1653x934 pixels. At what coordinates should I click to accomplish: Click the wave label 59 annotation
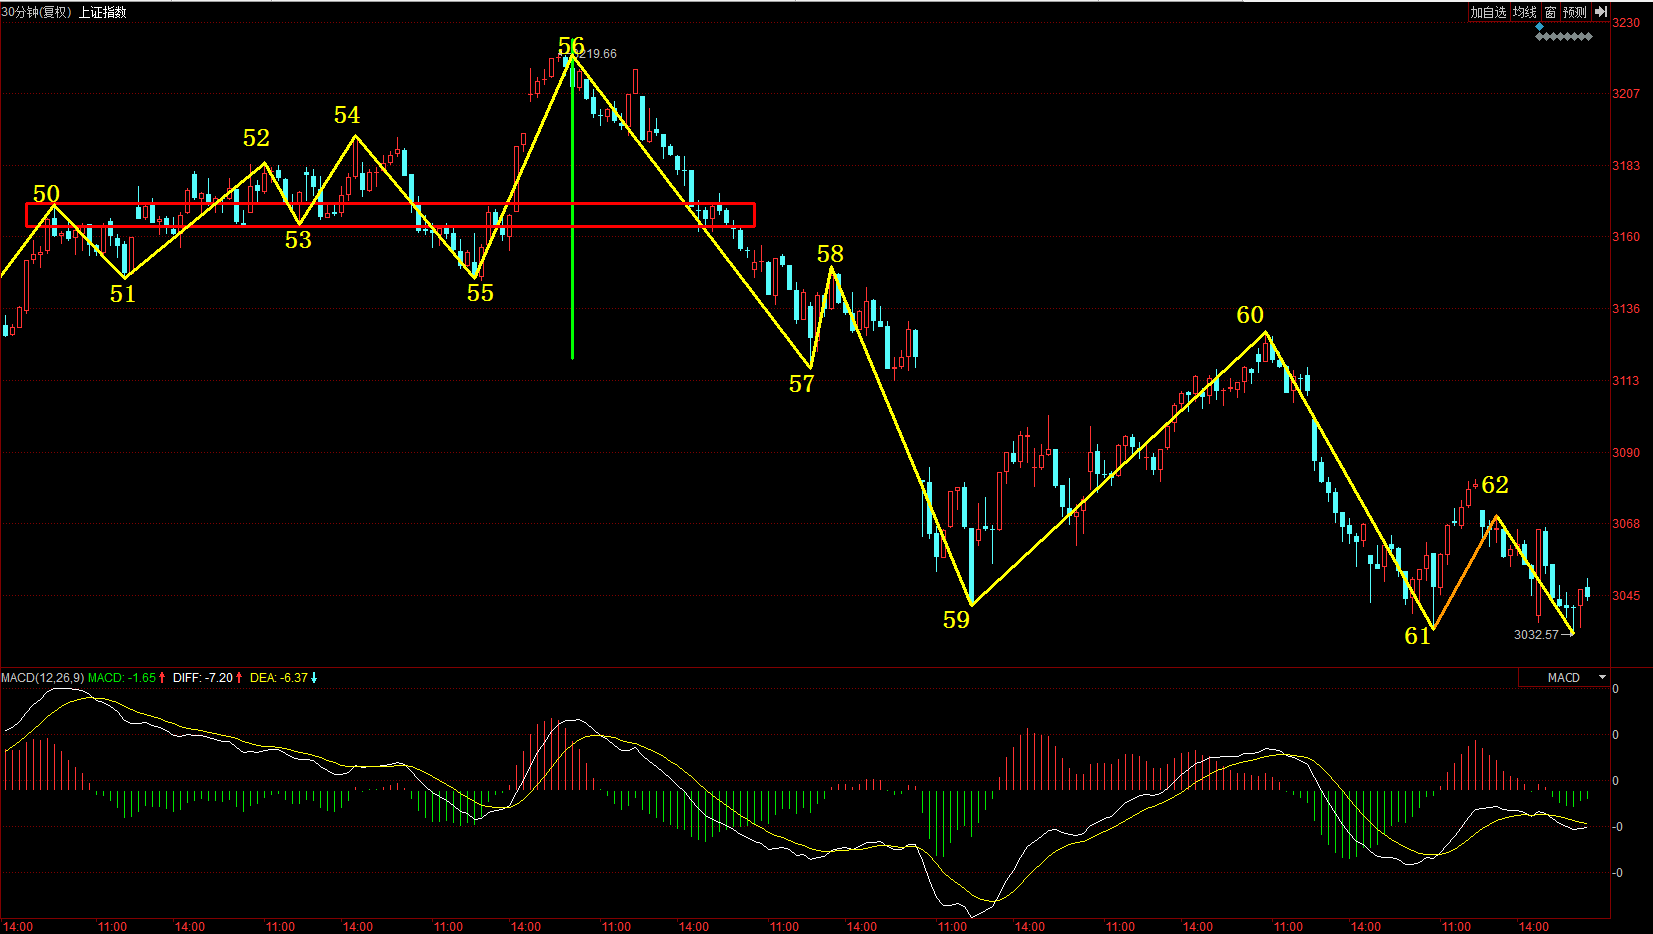[x=956, y=620]
